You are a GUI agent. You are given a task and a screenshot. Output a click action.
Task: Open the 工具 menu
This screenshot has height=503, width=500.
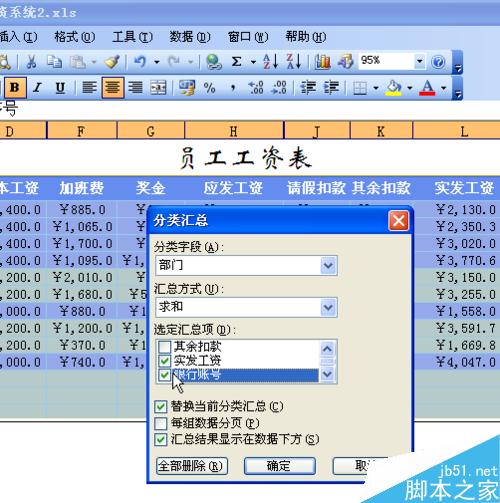coord(132,37)
